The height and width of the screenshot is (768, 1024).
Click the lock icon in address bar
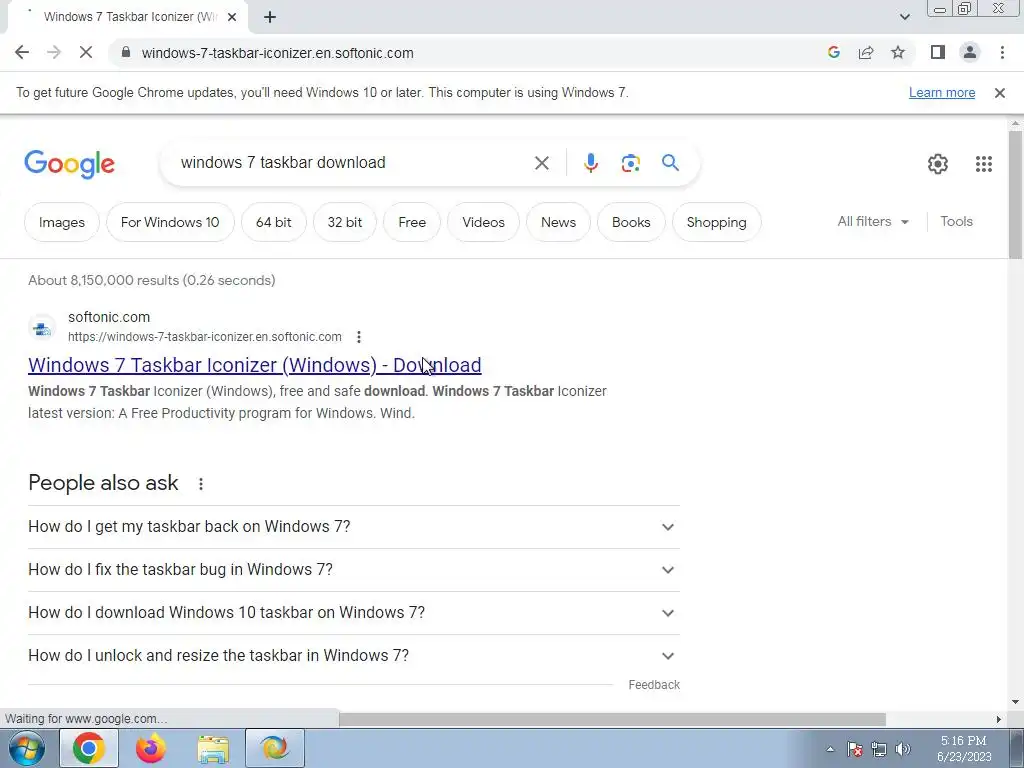tap(126, 53)
